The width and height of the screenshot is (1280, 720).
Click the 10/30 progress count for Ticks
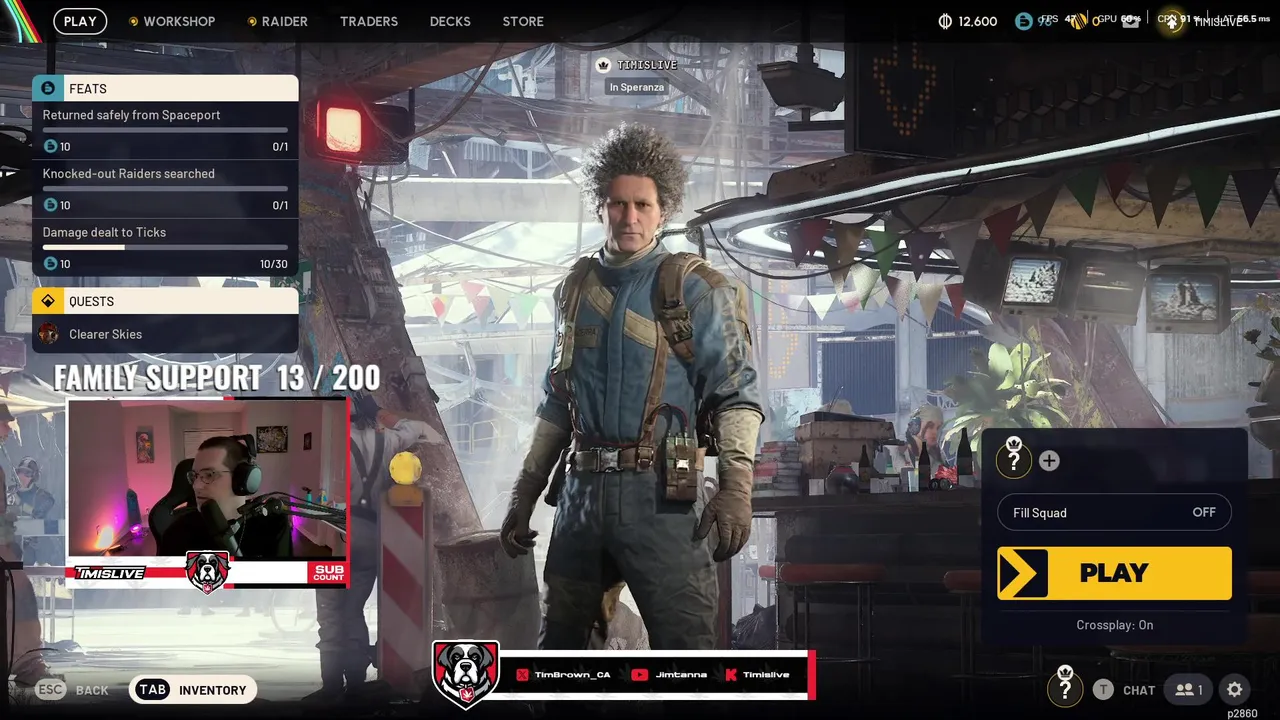point(273,264)
